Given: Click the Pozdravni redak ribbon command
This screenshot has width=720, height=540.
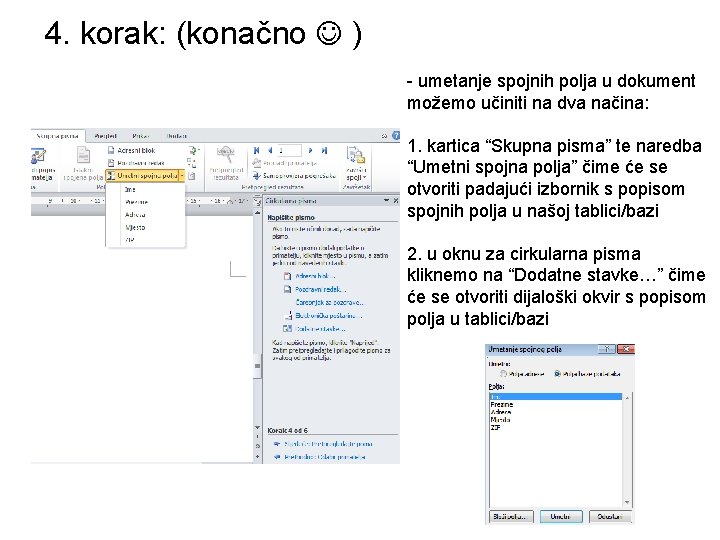Looking at the screenshot, I should click(136, 163).
